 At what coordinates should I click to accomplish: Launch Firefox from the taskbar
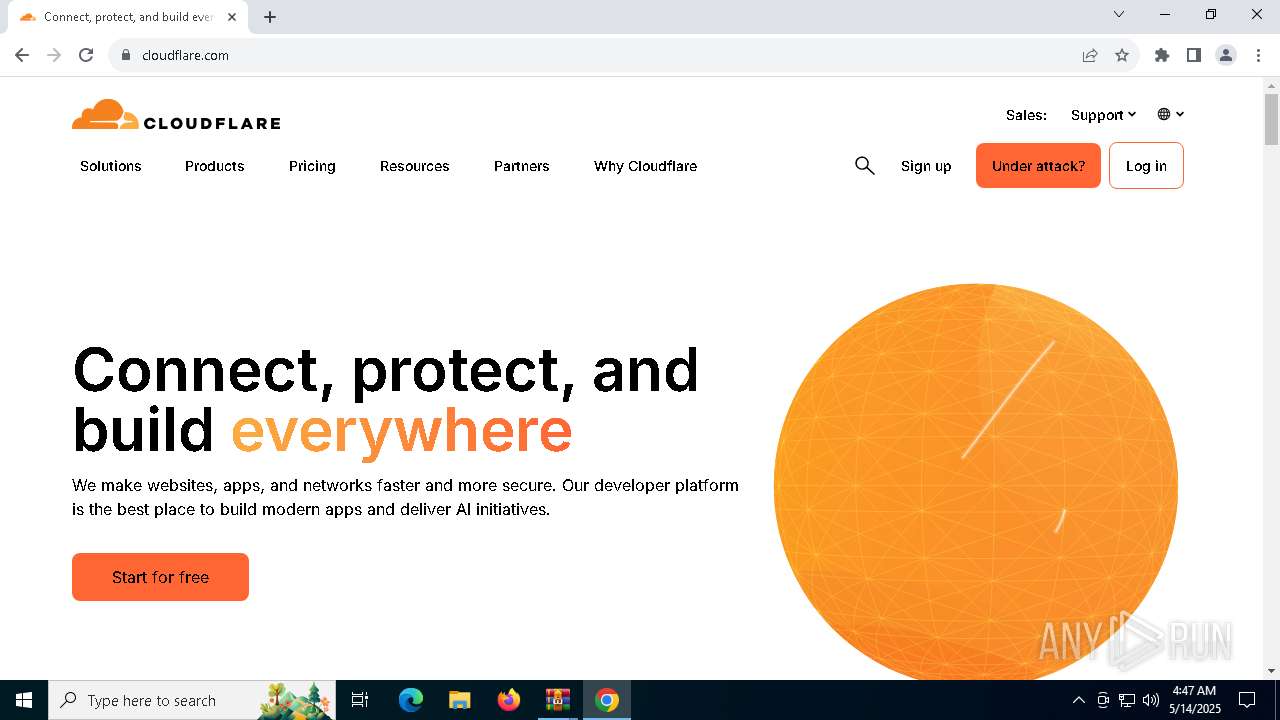(x=509, y=700)
